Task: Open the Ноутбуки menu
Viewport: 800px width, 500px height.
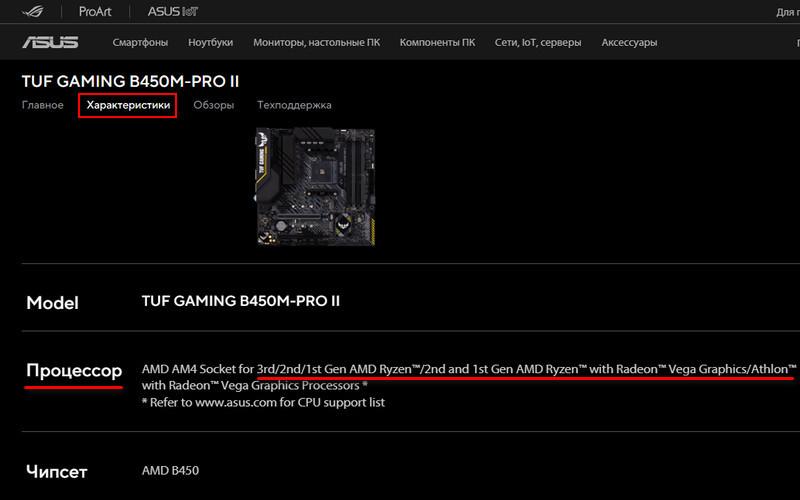Action: (211, 42)
